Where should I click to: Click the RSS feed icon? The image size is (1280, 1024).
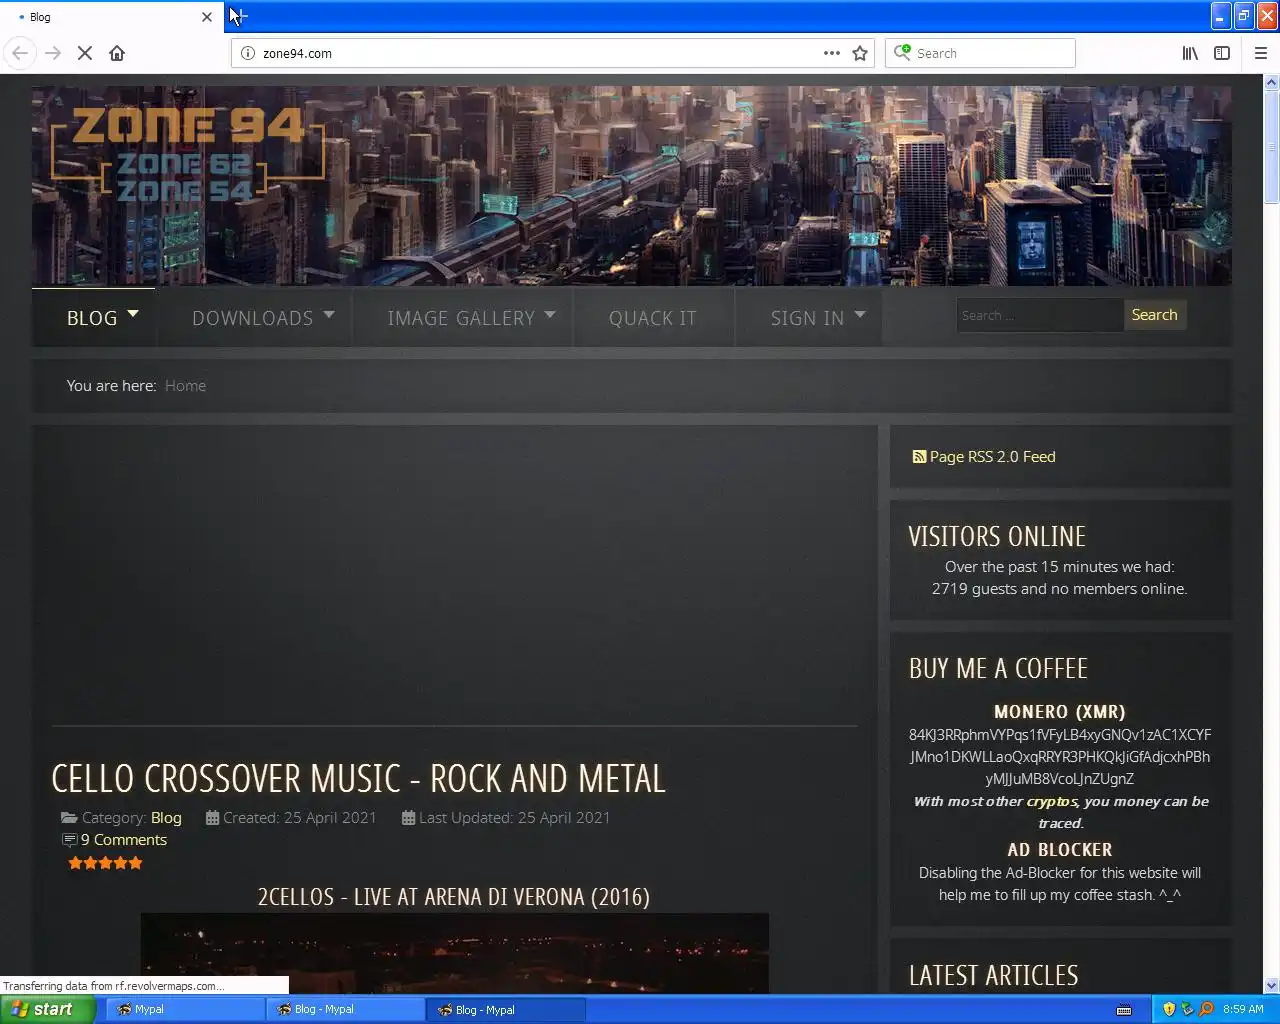919,457
